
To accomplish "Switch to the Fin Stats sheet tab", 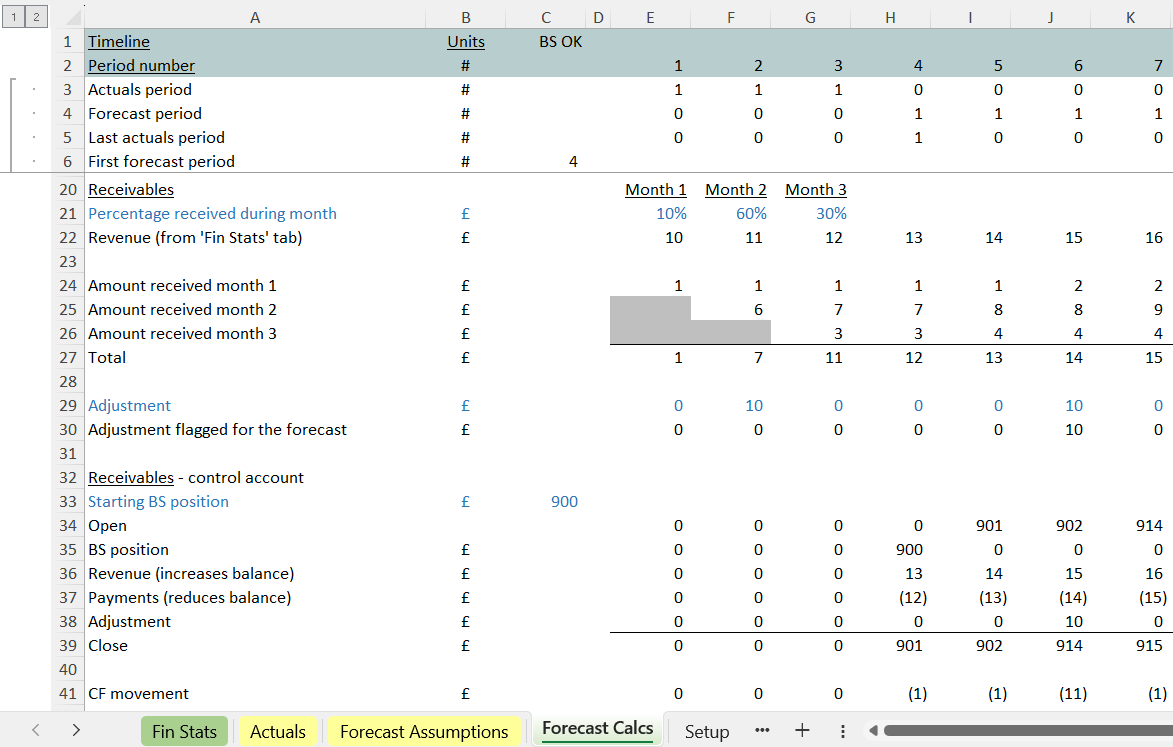I will (x=184, y=732).
